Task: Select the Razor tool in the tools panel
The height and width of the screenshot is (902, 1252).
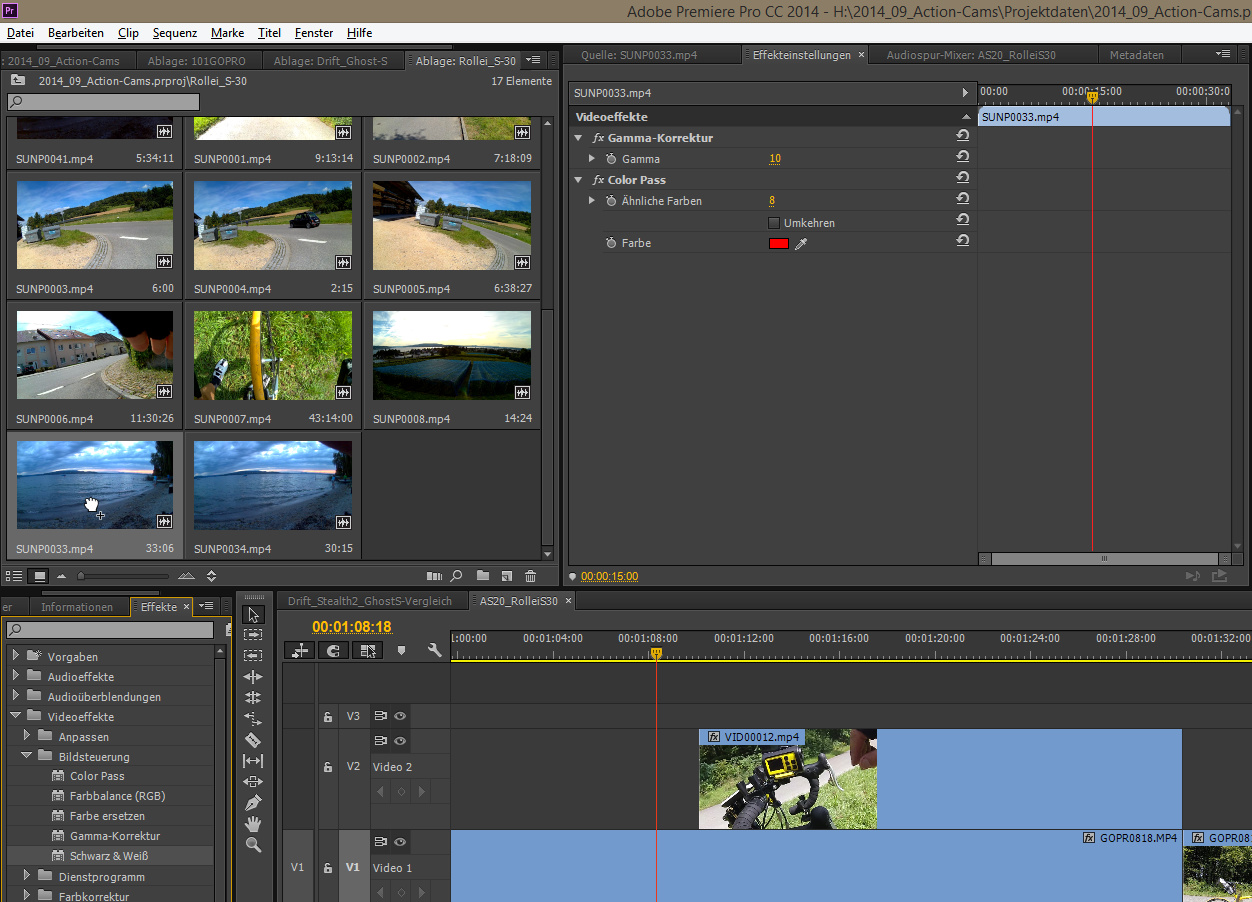Action: [253, 740]
